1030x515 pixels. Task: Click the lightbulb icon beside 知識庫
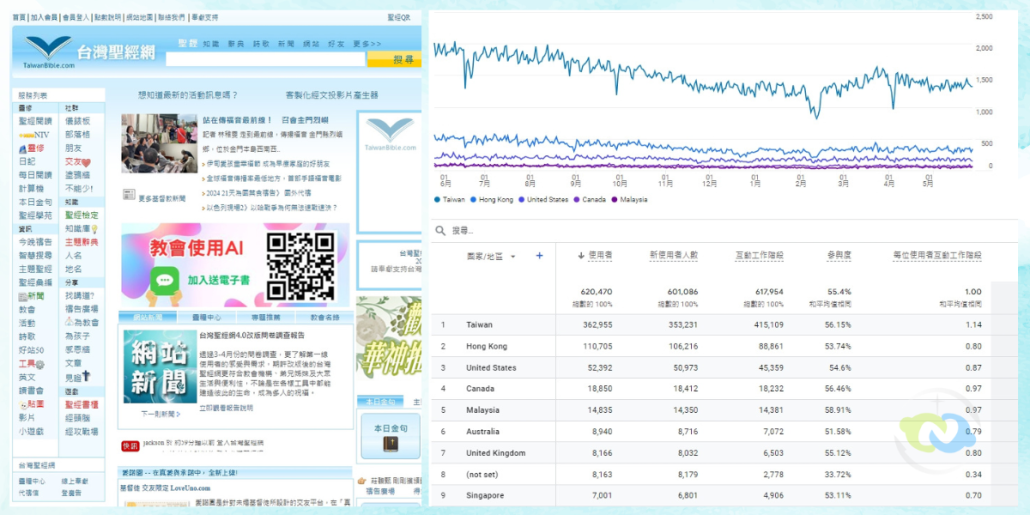click(x=95, y=229)
